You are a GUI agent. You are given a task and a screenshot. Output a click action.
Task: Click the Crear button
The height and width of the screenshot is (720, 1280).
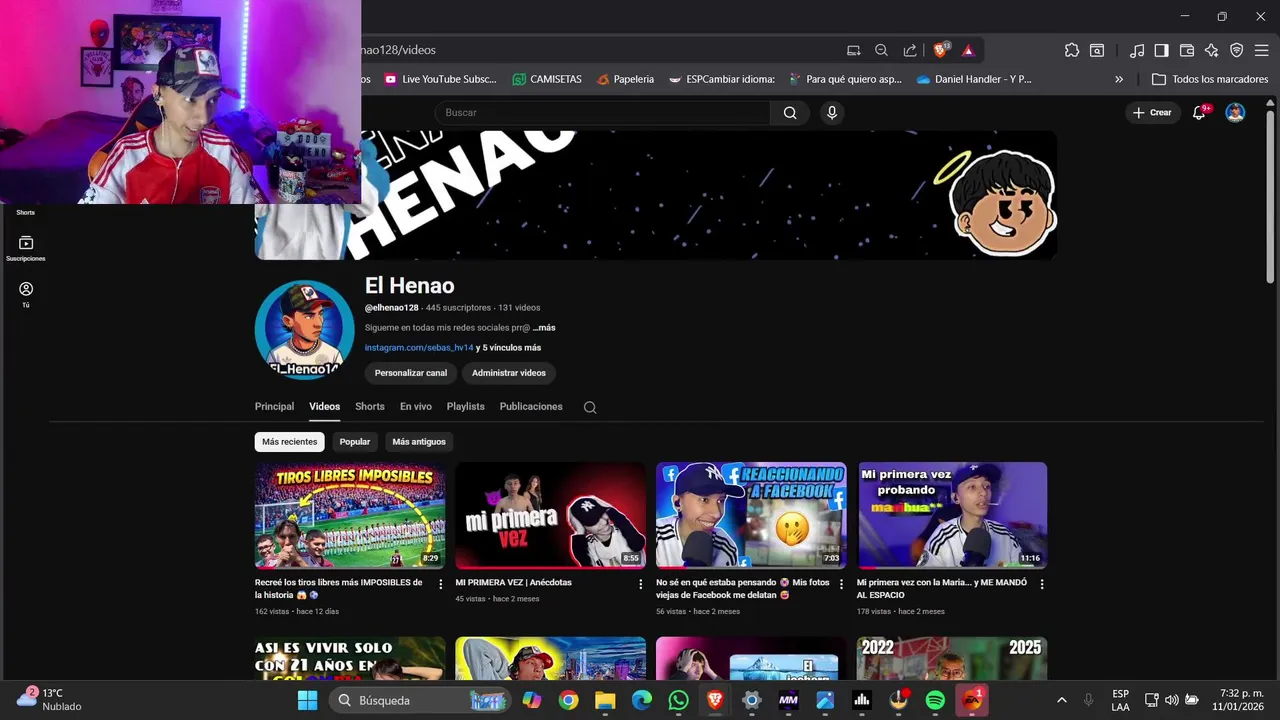tap(1152, 113)
